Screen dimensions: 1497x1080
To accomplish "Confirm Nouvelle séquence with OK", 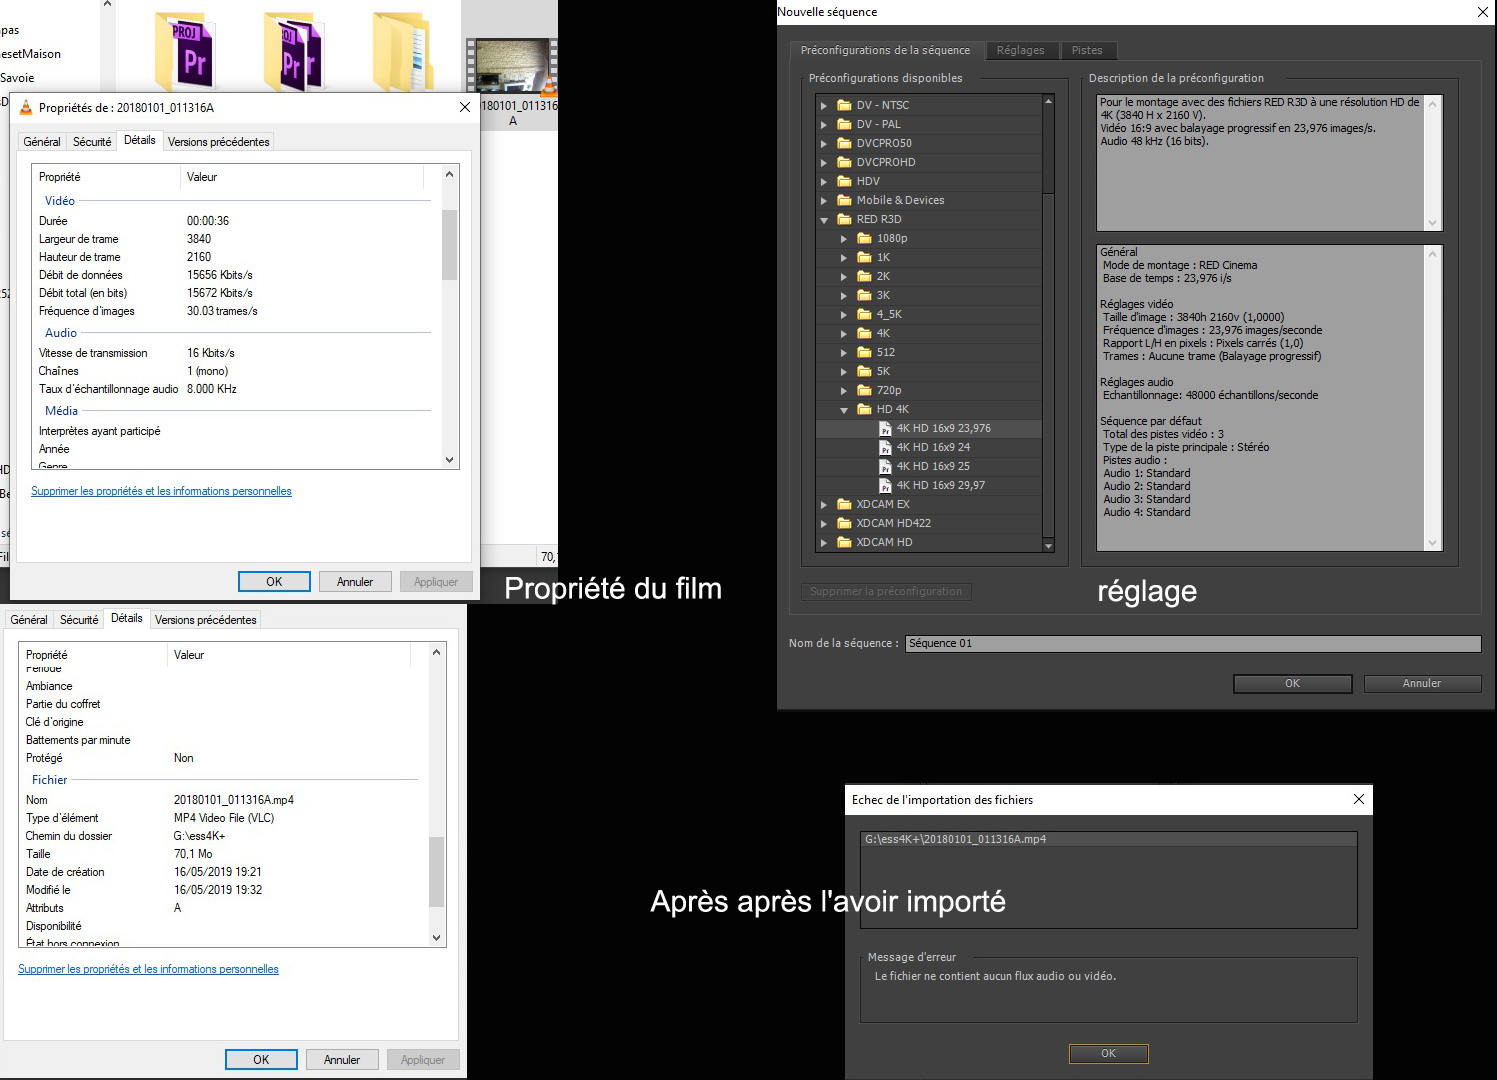I will coord(1292,683).
